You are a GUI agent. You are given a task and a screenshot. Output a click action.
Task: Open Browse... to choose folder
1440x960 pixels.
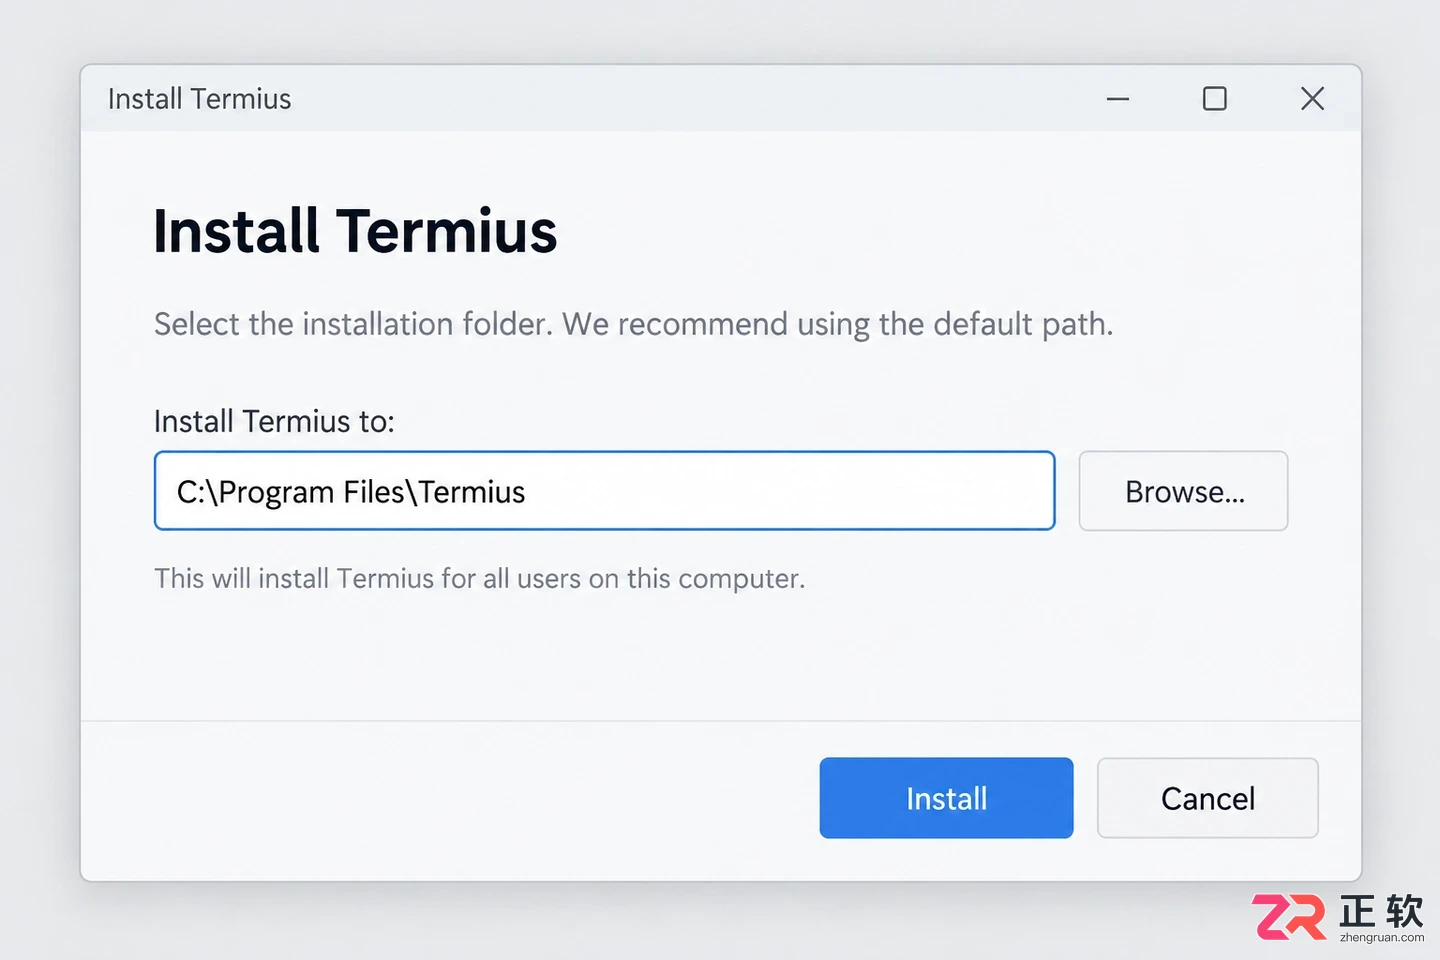pos(1183,491)
